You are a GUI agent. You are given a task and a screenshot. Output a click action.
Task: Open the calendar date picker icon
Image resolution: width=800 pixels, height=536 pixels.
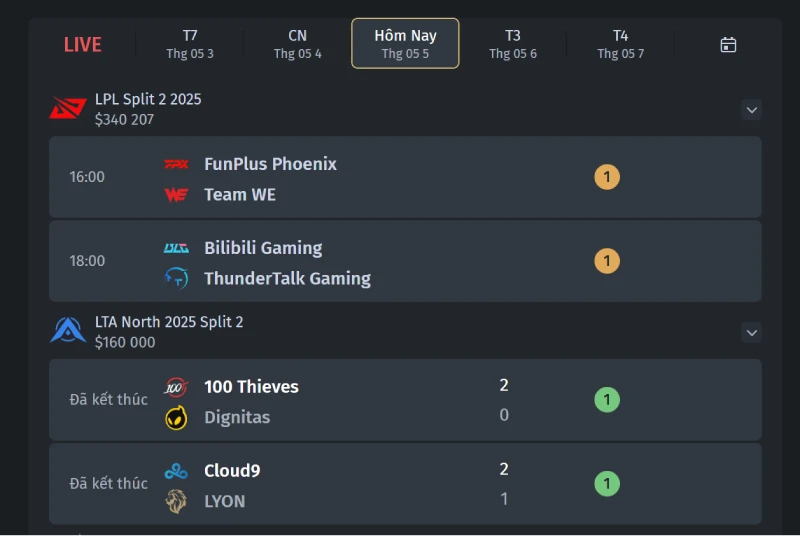(728, 44)
